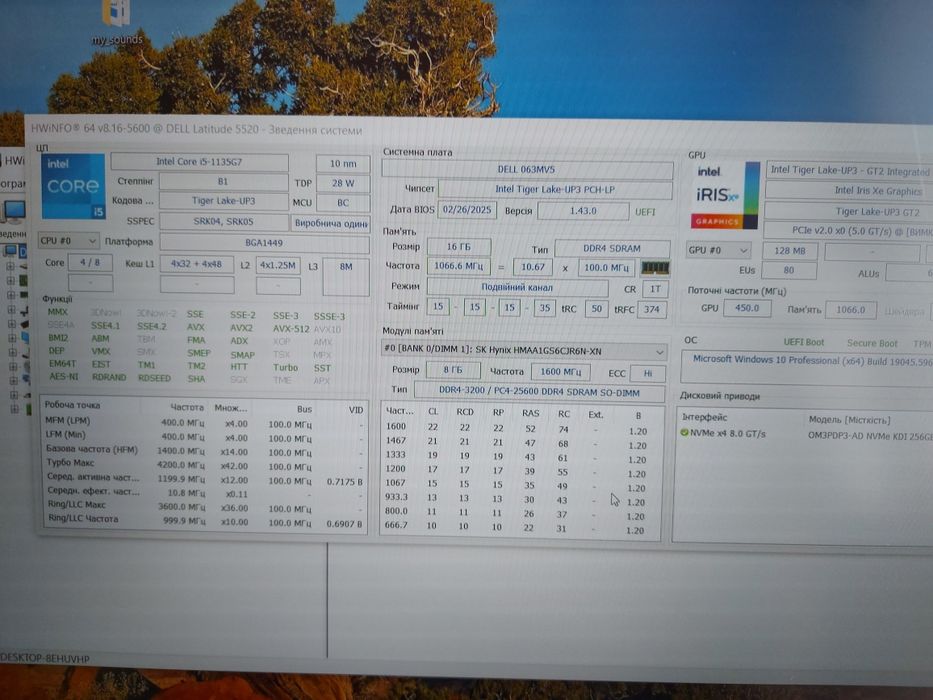This screenshot has width=933, height=700.
Task: Click the memory chip icon beside 100.0 МГц
Action: (655, 268)
